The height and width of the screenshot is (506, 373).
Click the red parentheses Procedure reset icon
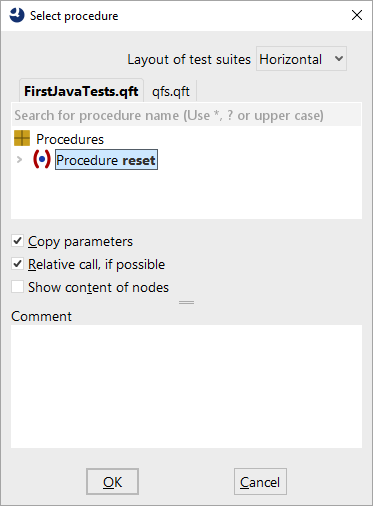[x=42, y=160]
